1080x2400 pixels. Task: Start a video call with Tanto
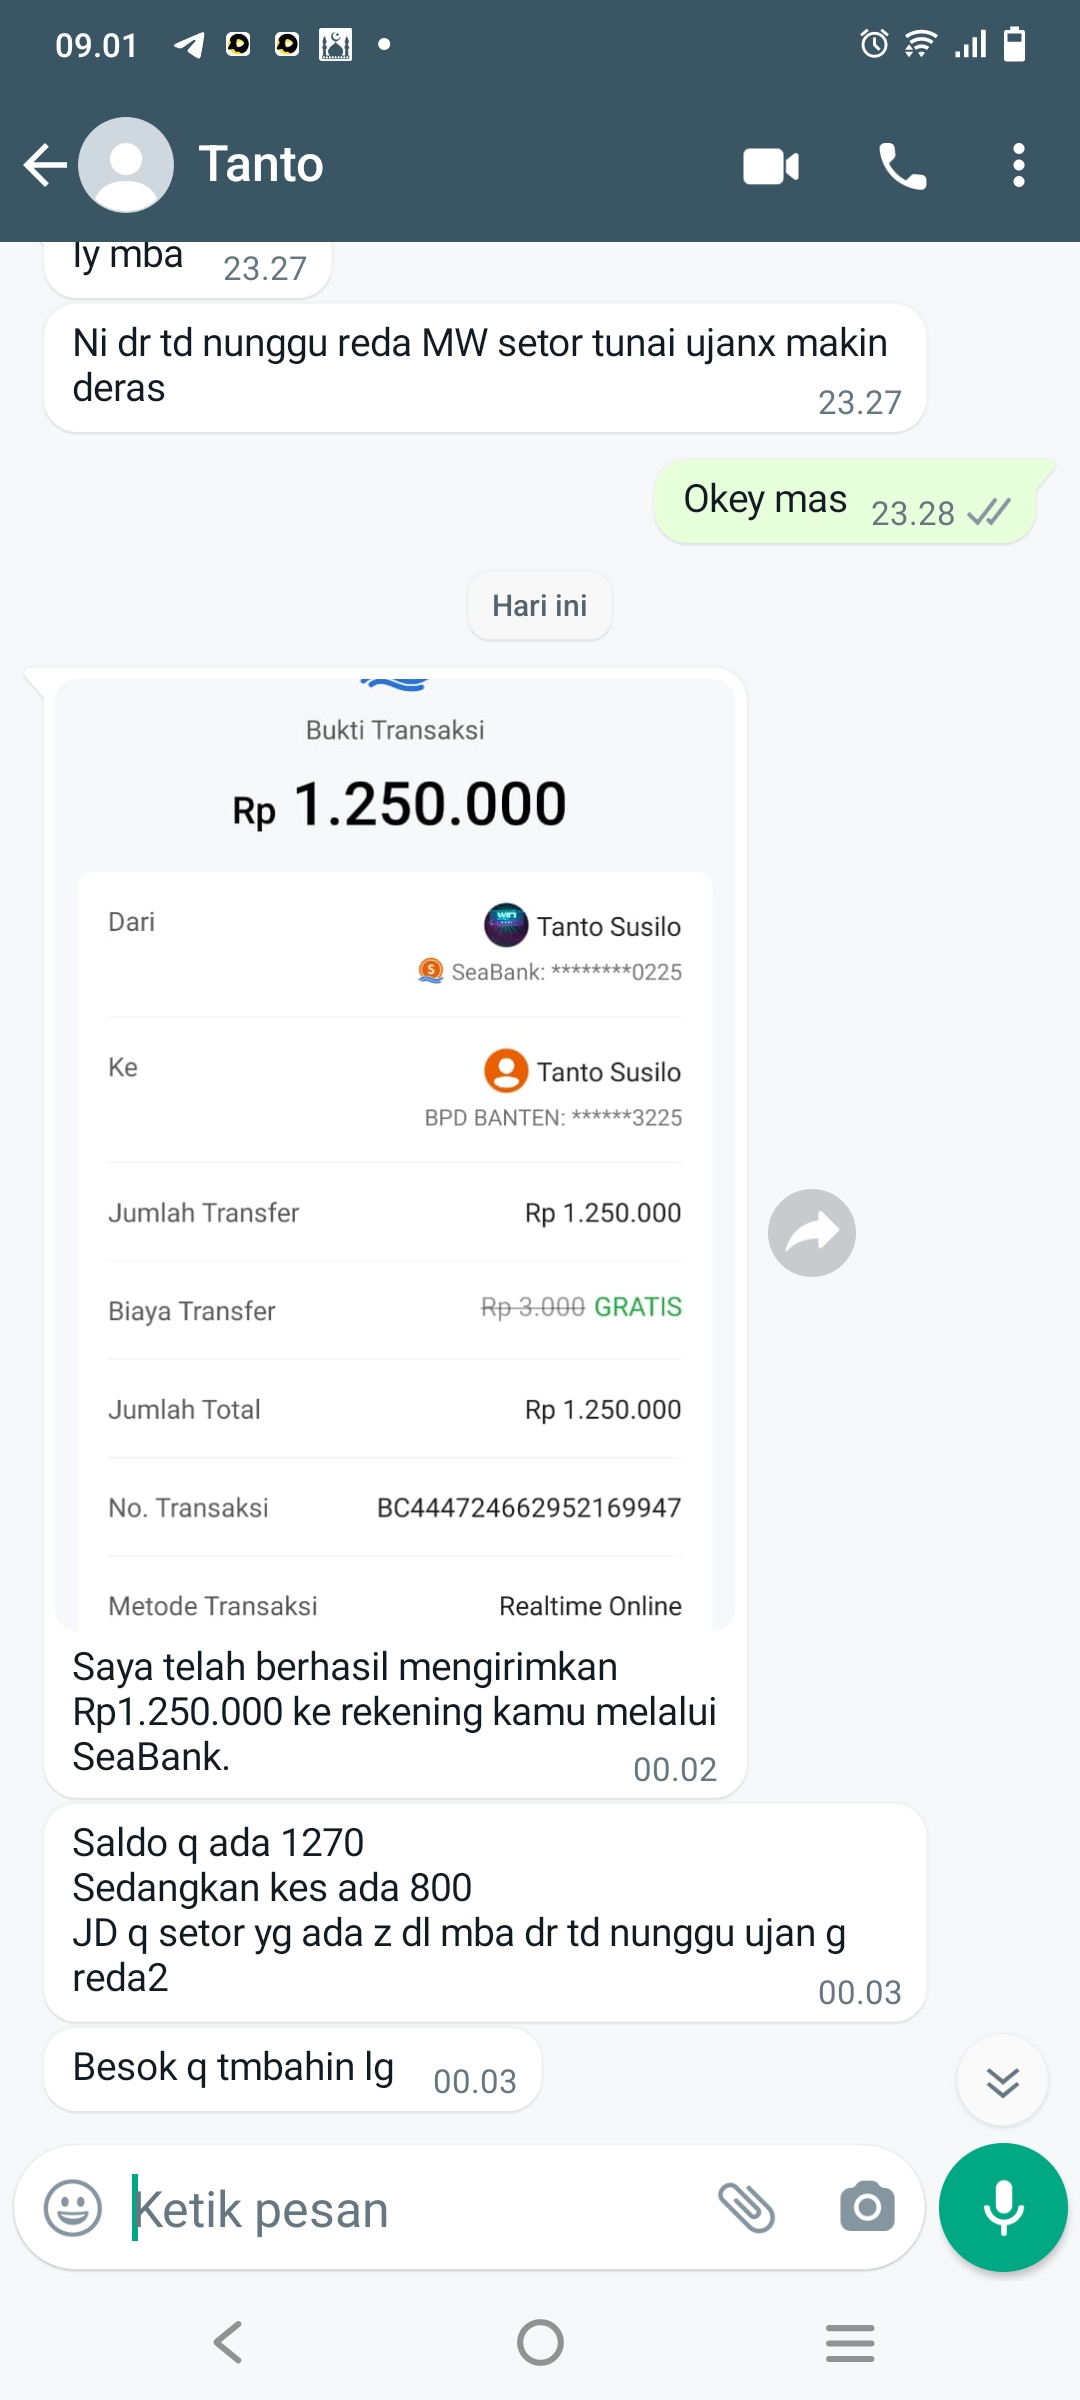point(771,166)
